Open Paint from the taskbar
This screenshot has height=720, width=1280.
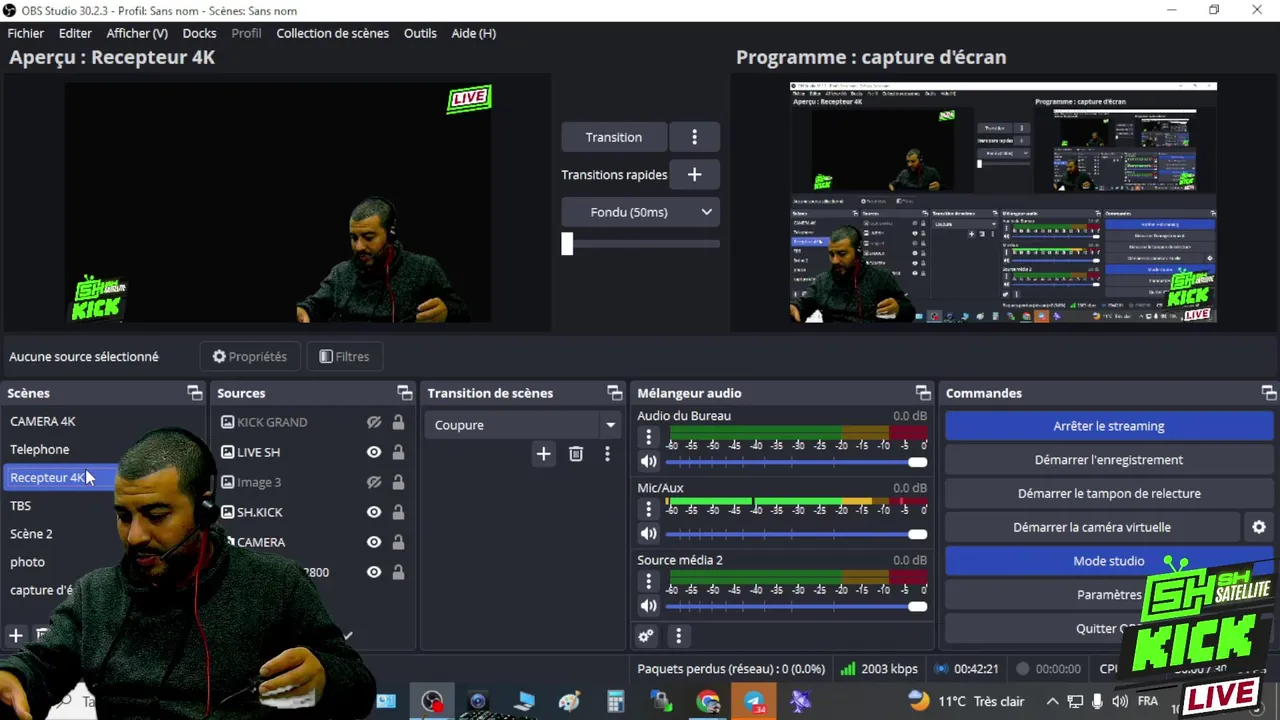click(x=570, y=702)
